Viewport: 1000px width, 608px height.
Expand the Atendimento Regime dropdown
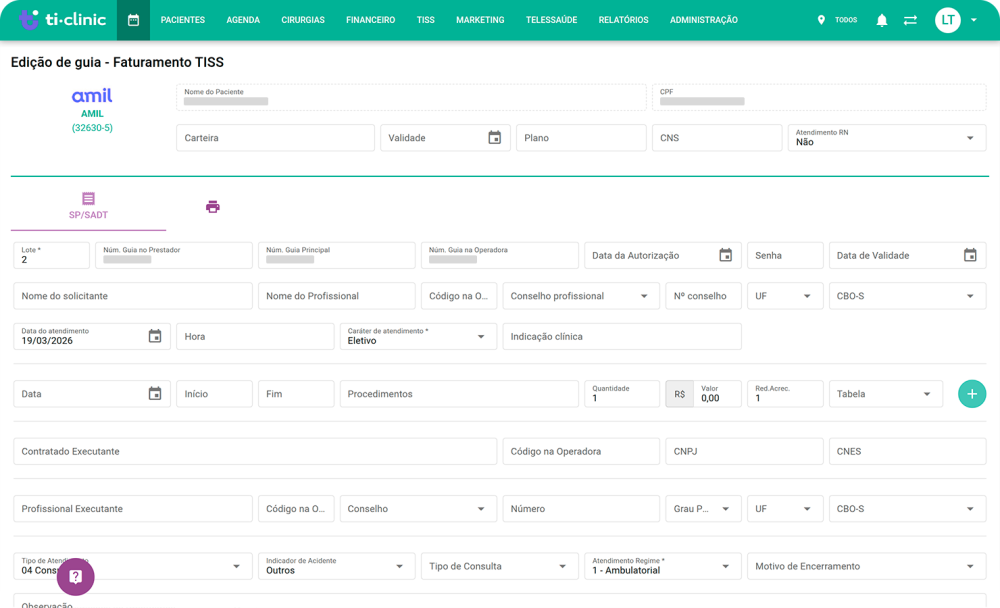(x=663, y=566)
